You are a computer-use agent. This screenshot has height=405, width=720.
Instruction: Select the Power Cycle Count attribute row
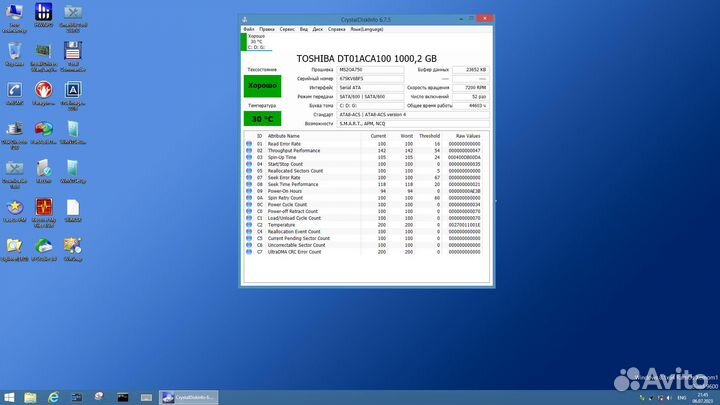pyautogui.click(x=364, y=205)
